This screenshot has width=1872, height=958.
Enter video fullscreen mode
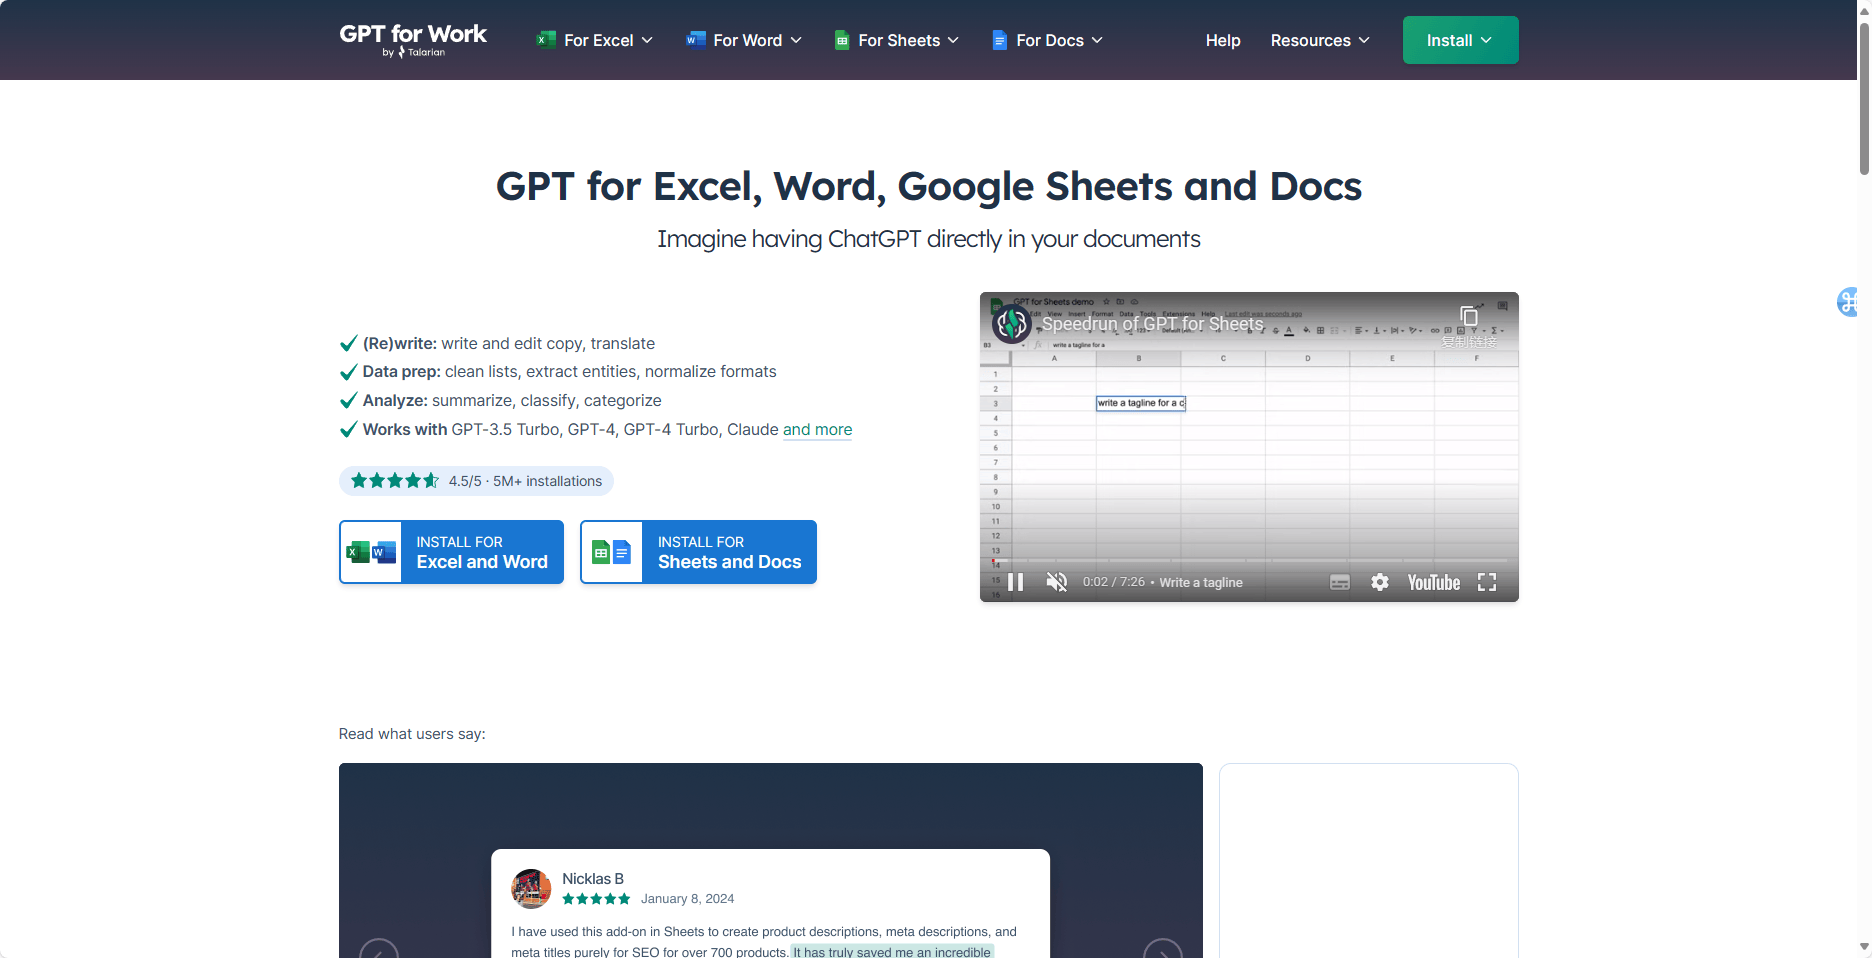[x=1487, y=582]
